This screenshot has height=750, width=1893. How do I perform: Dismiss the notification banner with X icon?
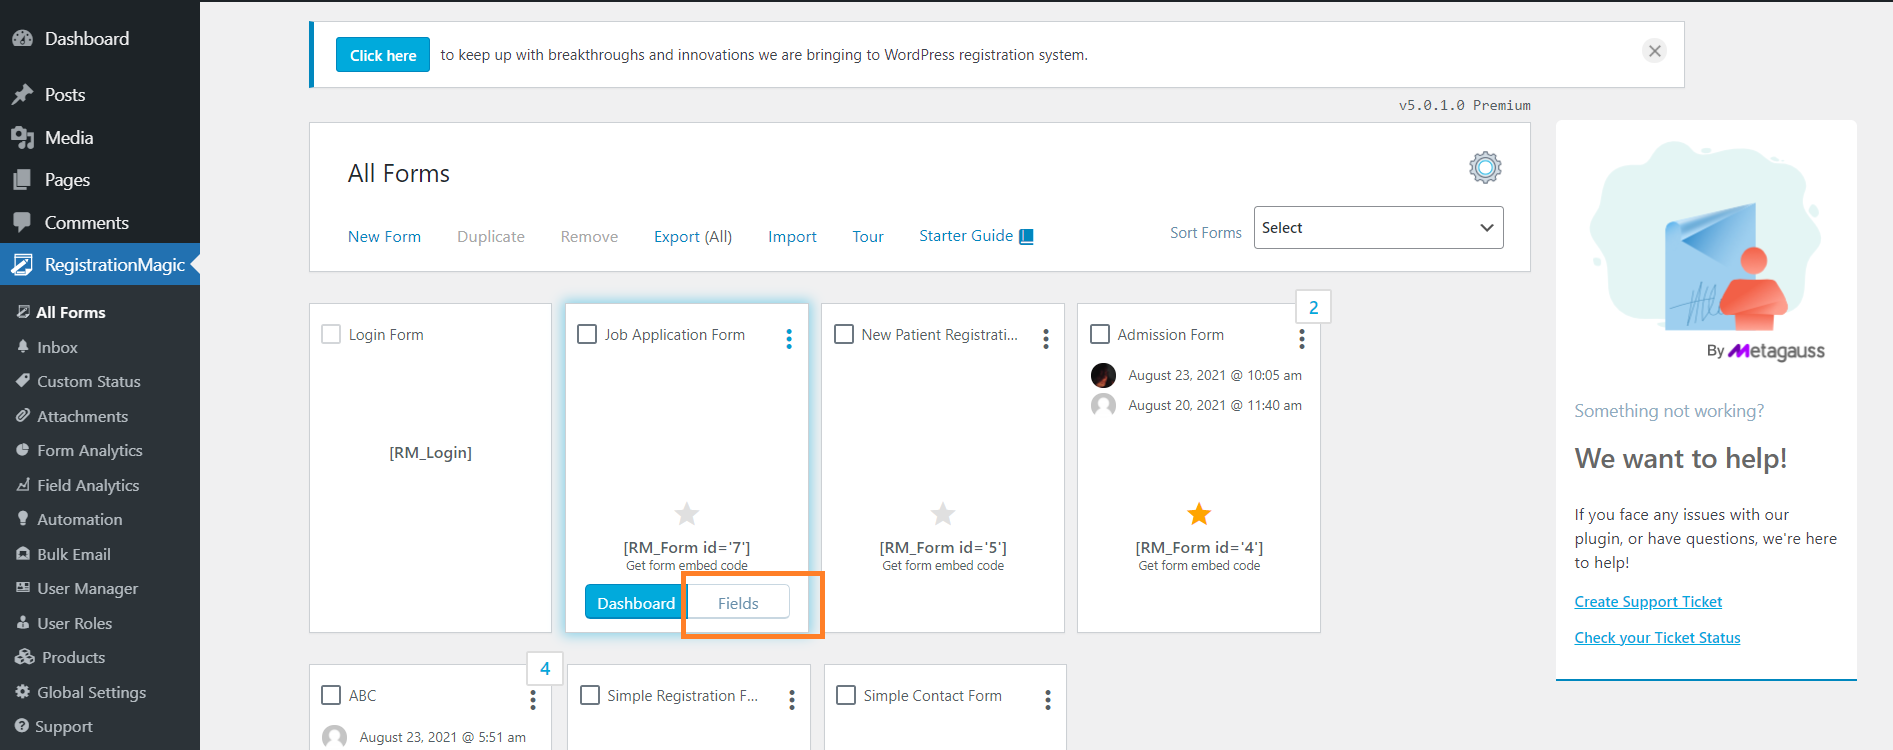click(1654, 51)
